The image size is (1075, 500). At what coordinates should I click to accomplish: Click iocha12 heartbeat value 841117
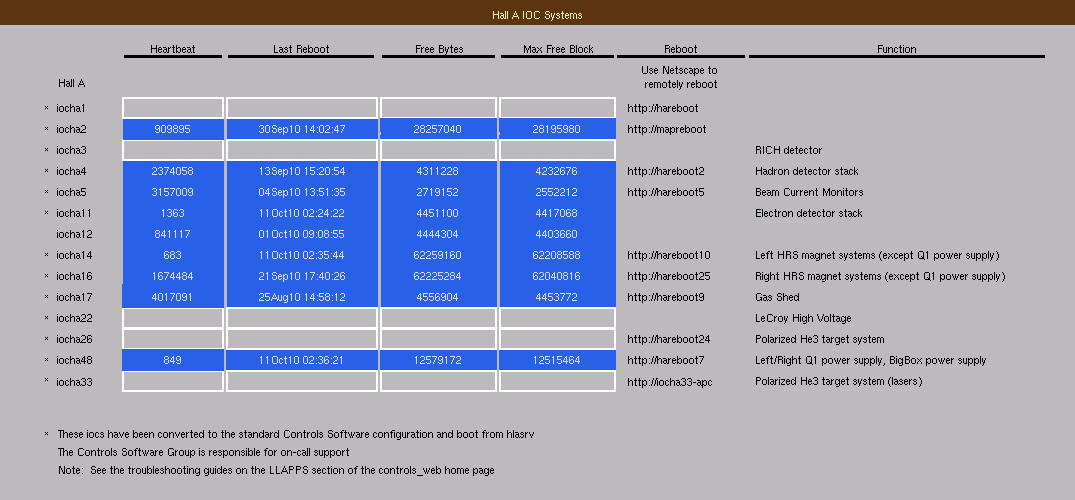pos(173,234)
